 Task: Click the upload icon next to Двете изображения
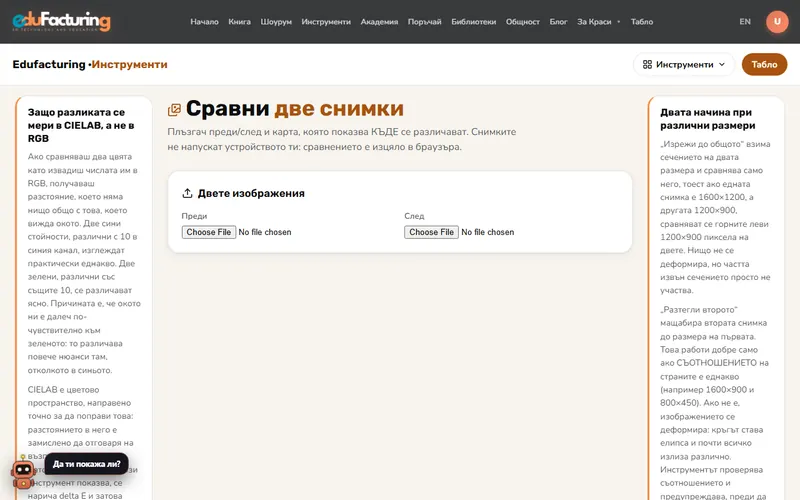[x=187, y=193]
